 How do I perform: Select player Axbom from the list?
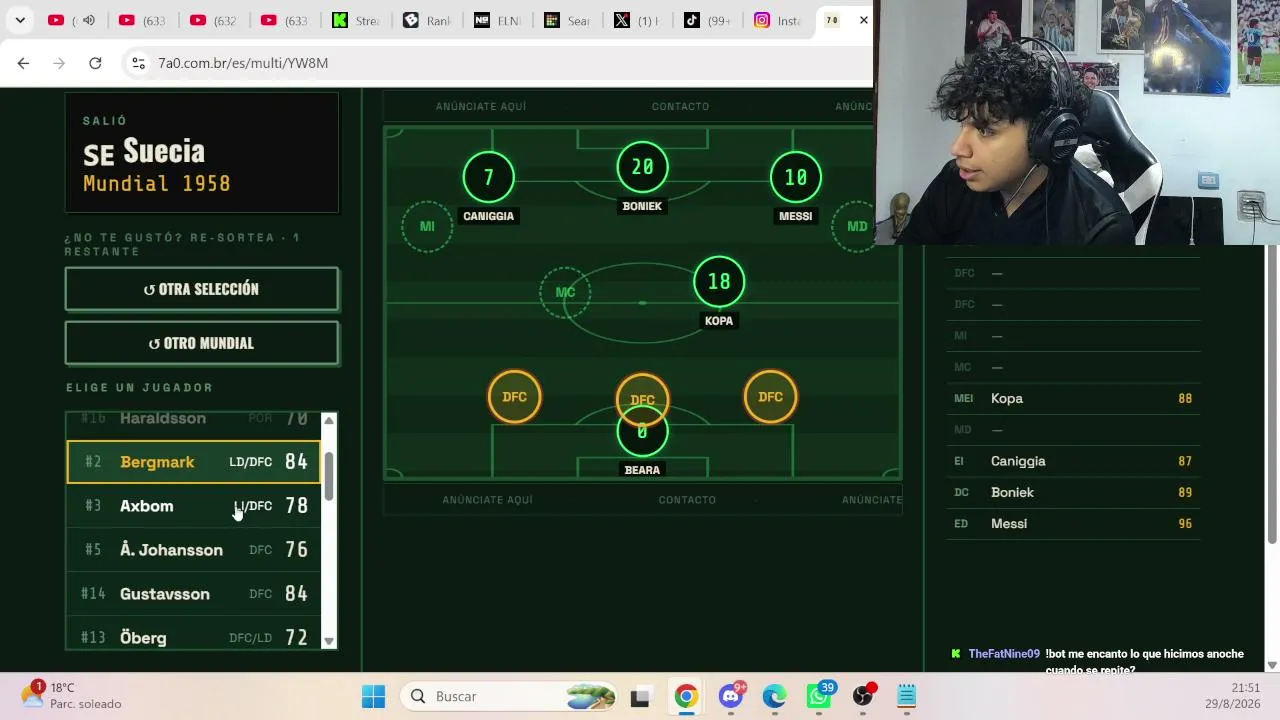tap(193, 506)
